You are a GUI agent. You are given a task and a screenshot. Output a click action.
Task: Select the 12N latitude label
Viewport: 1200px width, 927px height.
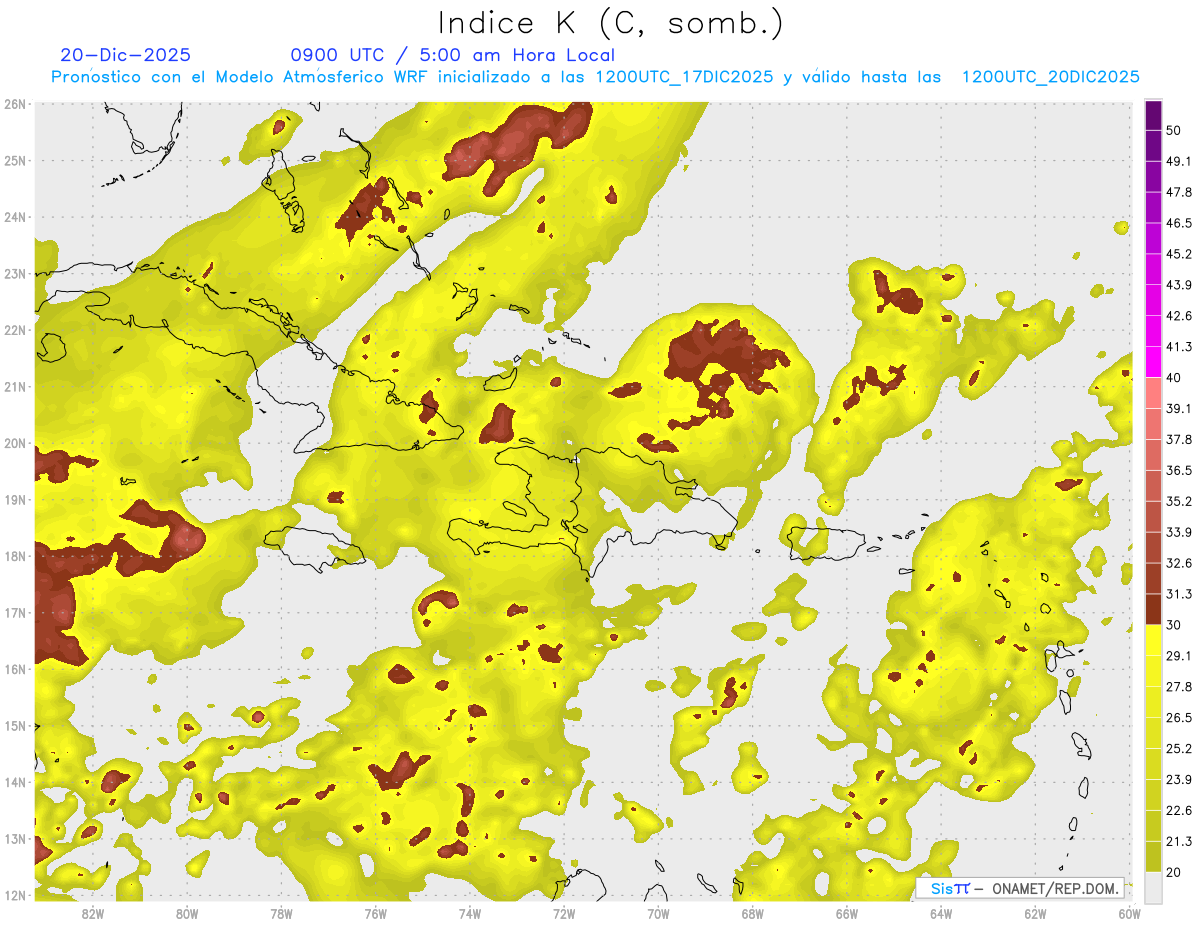15,895
